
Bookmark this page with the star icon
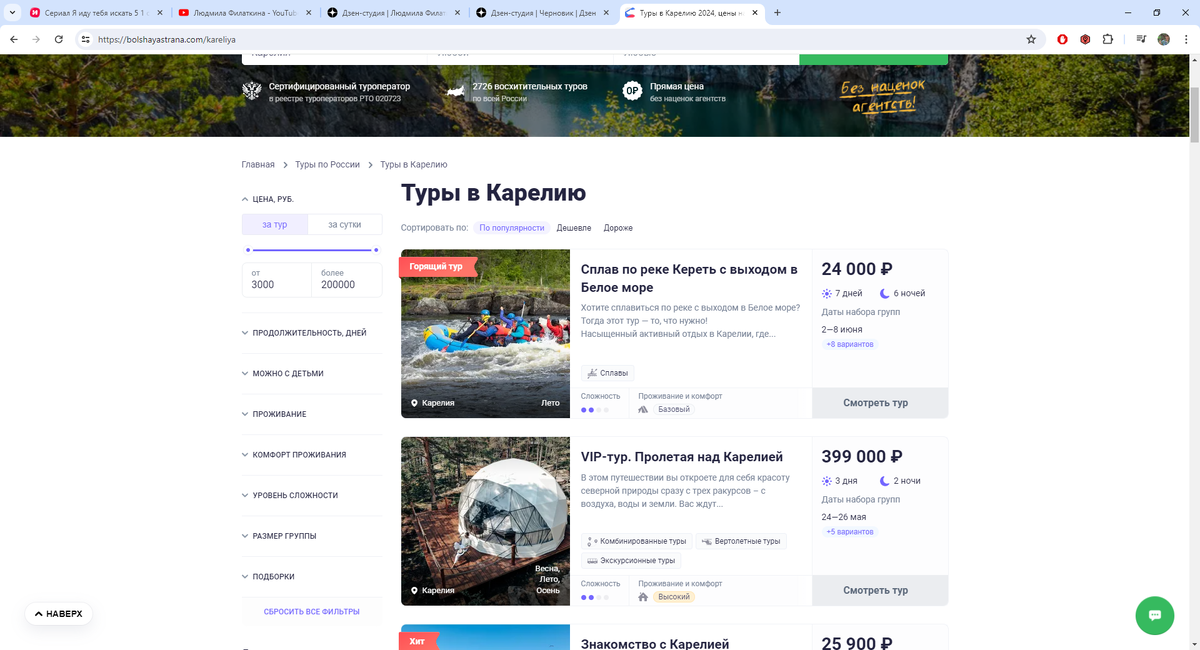[1031, 39]
